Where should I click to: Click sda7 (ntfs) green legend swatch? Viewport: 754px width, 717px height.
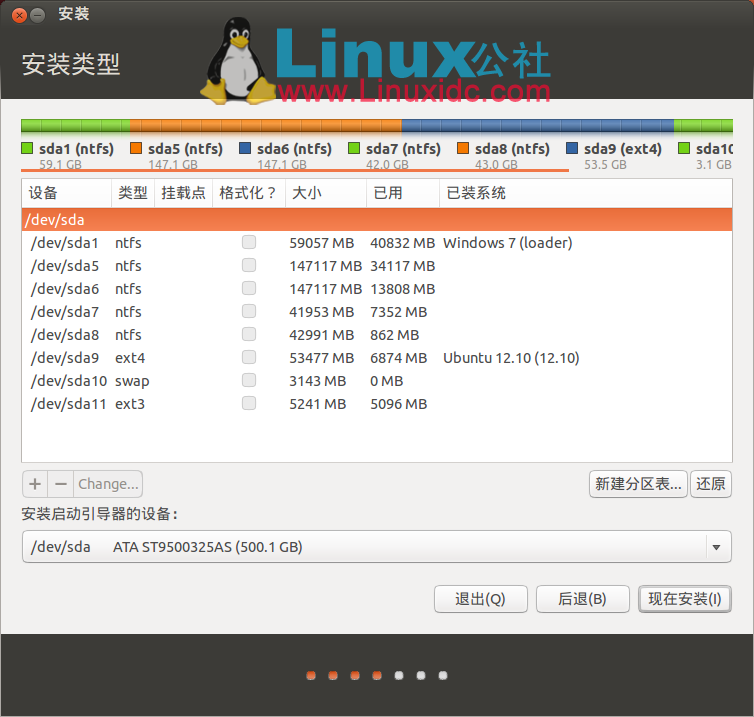click(x=354, y=148)
